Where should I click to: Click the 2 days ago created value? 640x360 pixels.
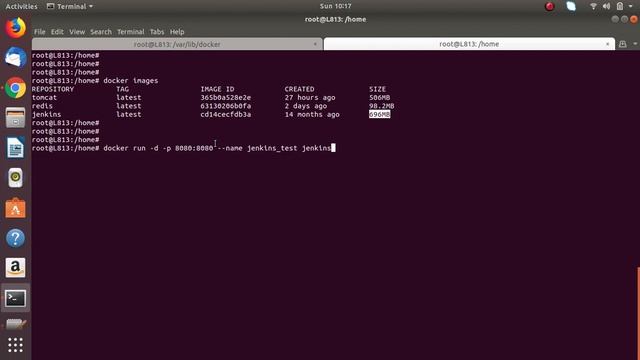(x=306, y=106)
